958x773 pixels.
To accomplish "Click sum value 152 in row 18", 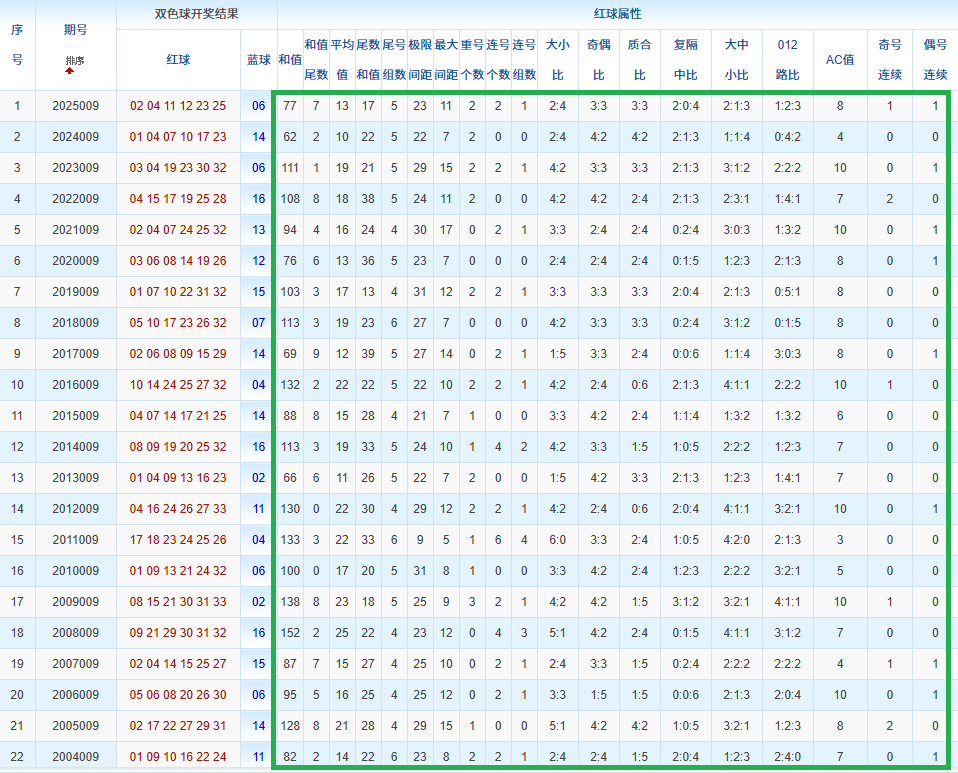I will (x=290, y=633).
